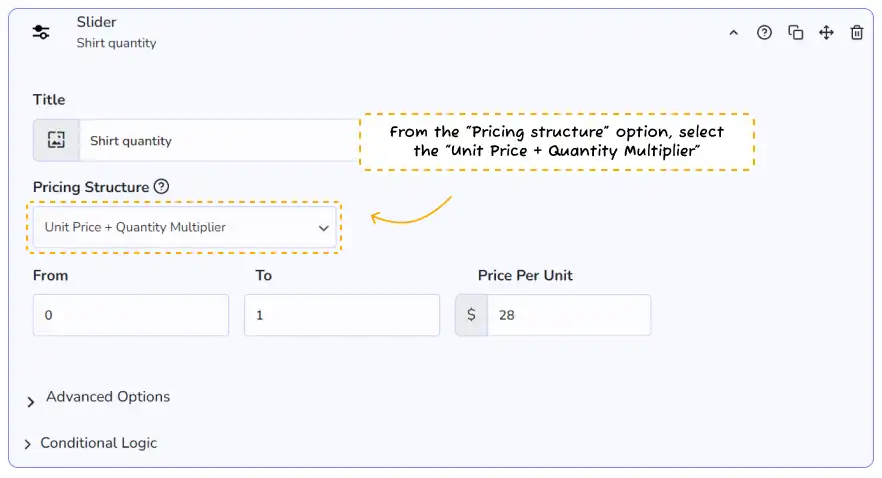
Task: Show the Pricing Structure help tooltip
Action: pos(162,187)
